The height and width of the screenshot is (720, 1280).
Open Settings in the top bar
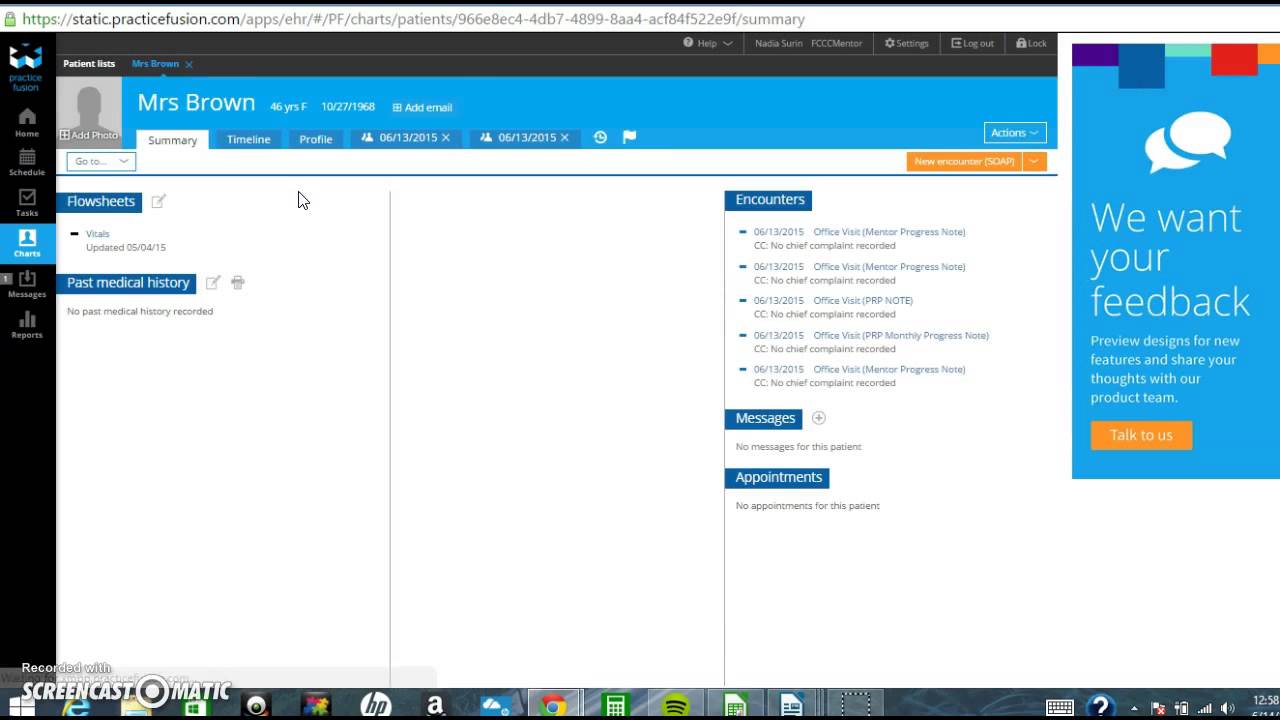pyautogui.click(x=907, y=43)
